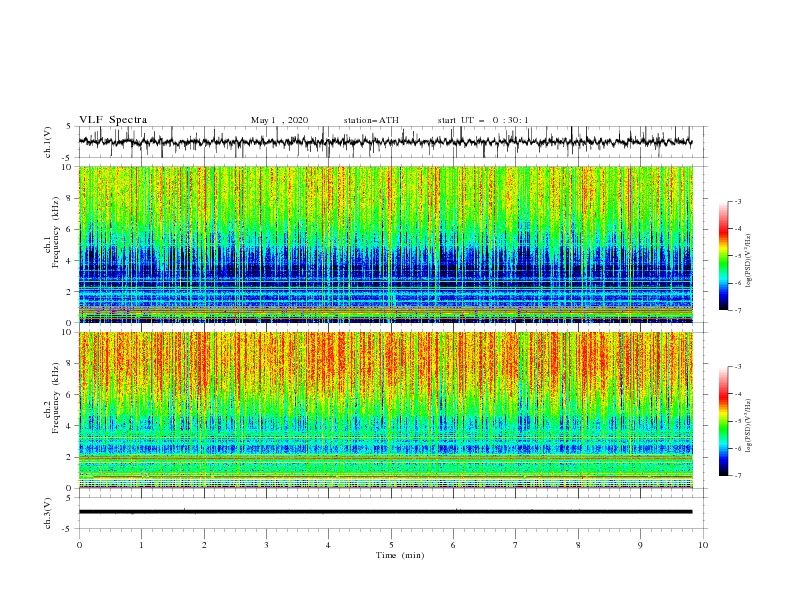Click time axis tick label "2"
The height and width of the screenshot is (612, 792).
[x=204, y=545]
